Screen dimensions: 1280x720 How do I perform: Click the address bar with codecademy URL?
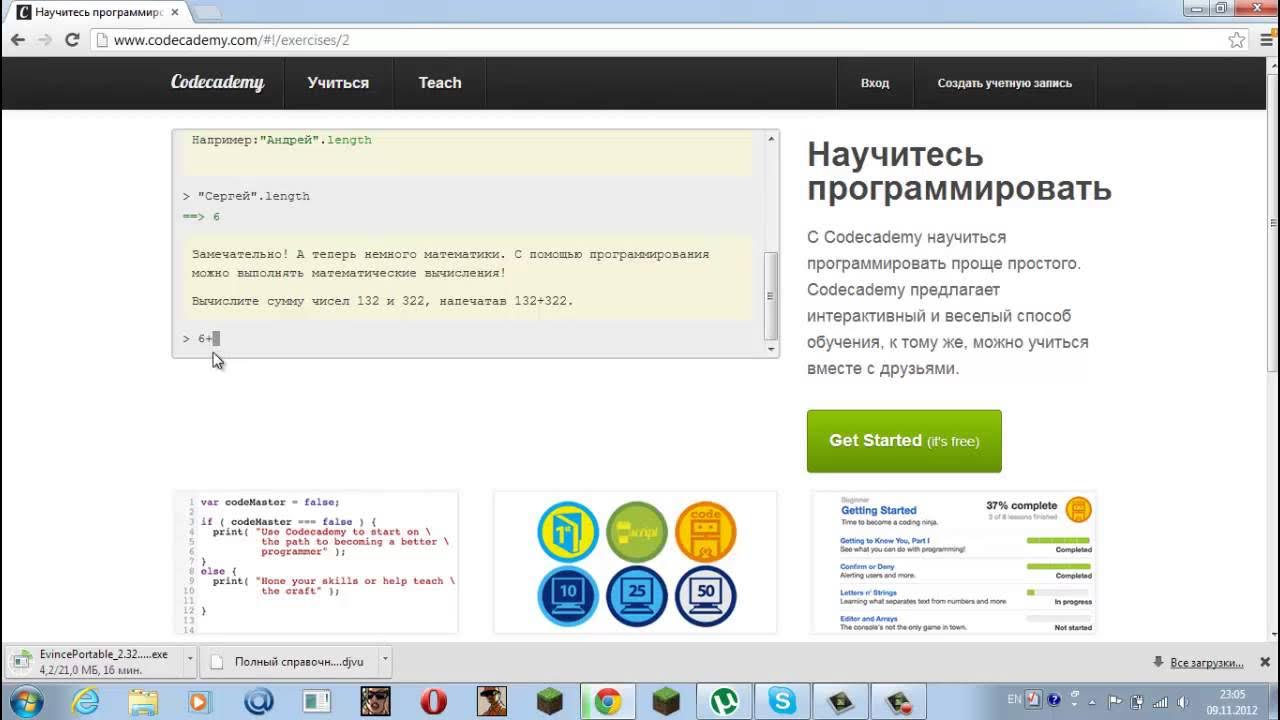click(x=670, y=40)
